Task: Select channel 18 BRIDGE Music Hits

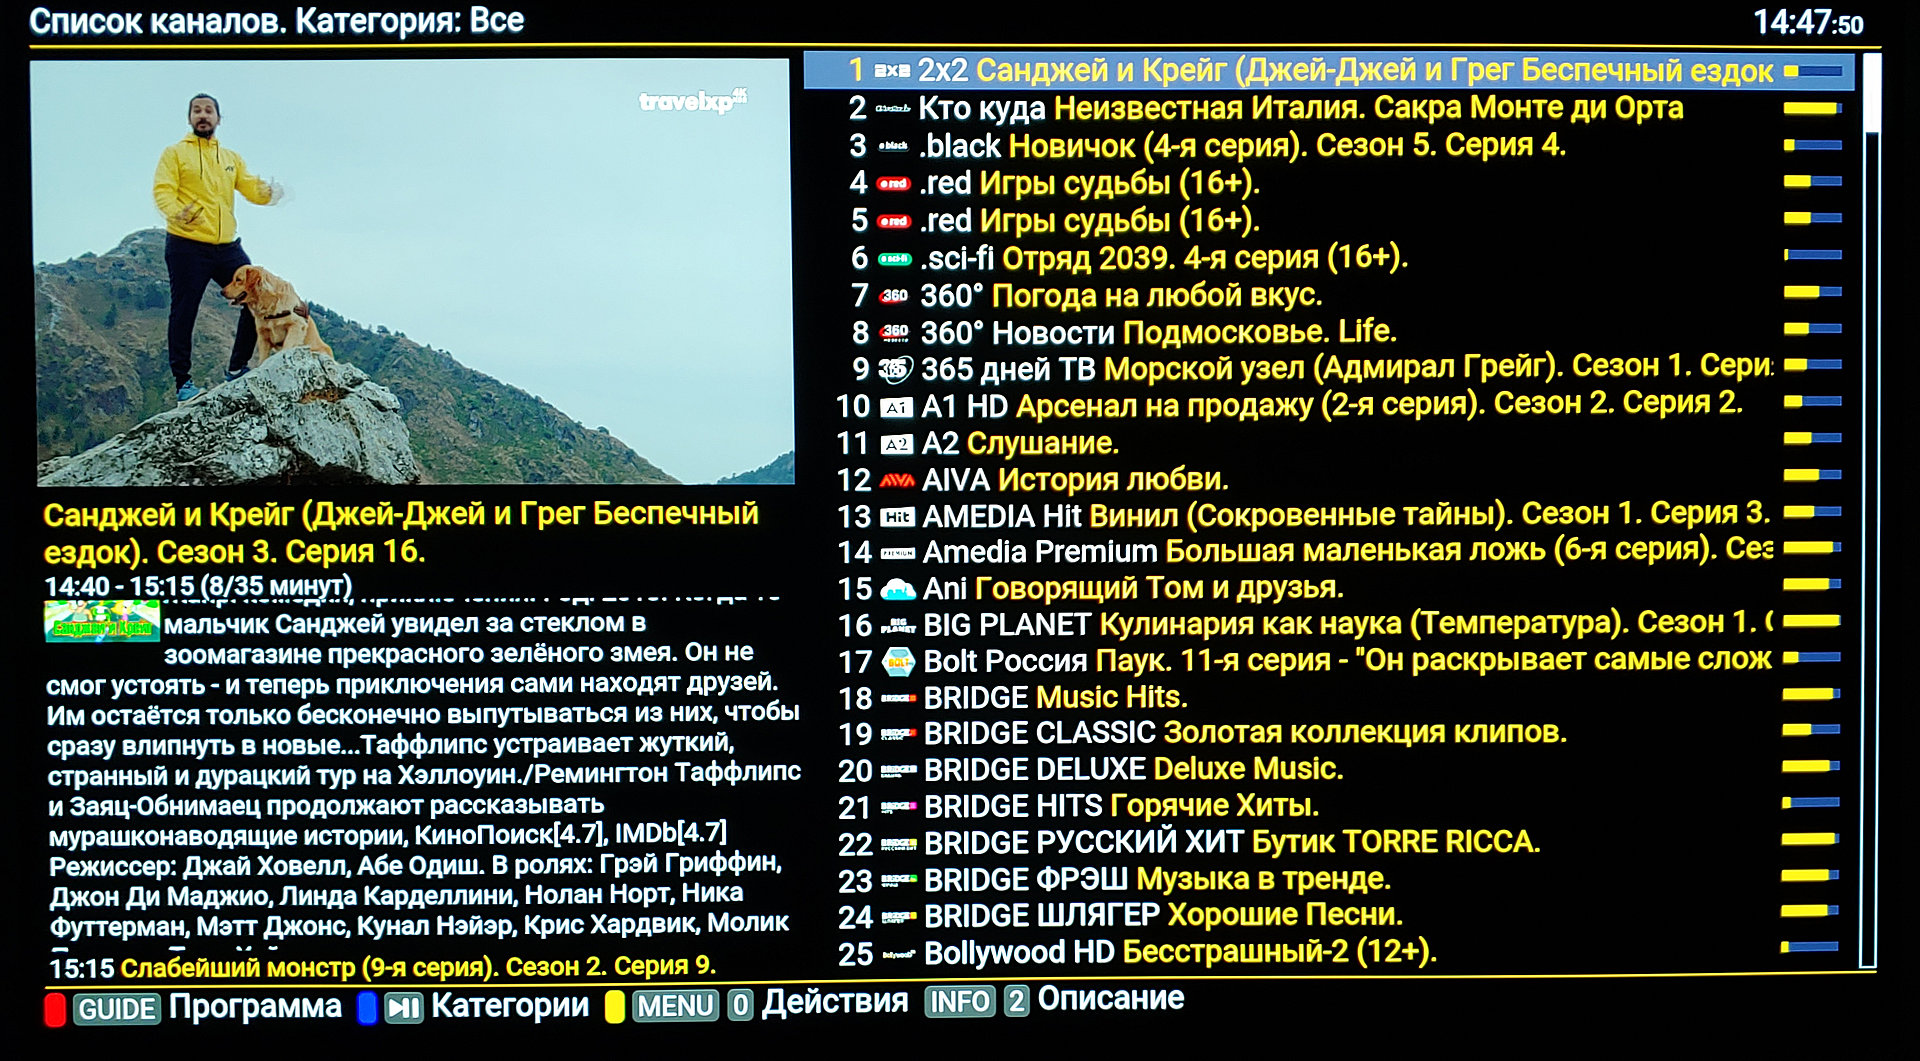Action: [x=1055, y=697]
